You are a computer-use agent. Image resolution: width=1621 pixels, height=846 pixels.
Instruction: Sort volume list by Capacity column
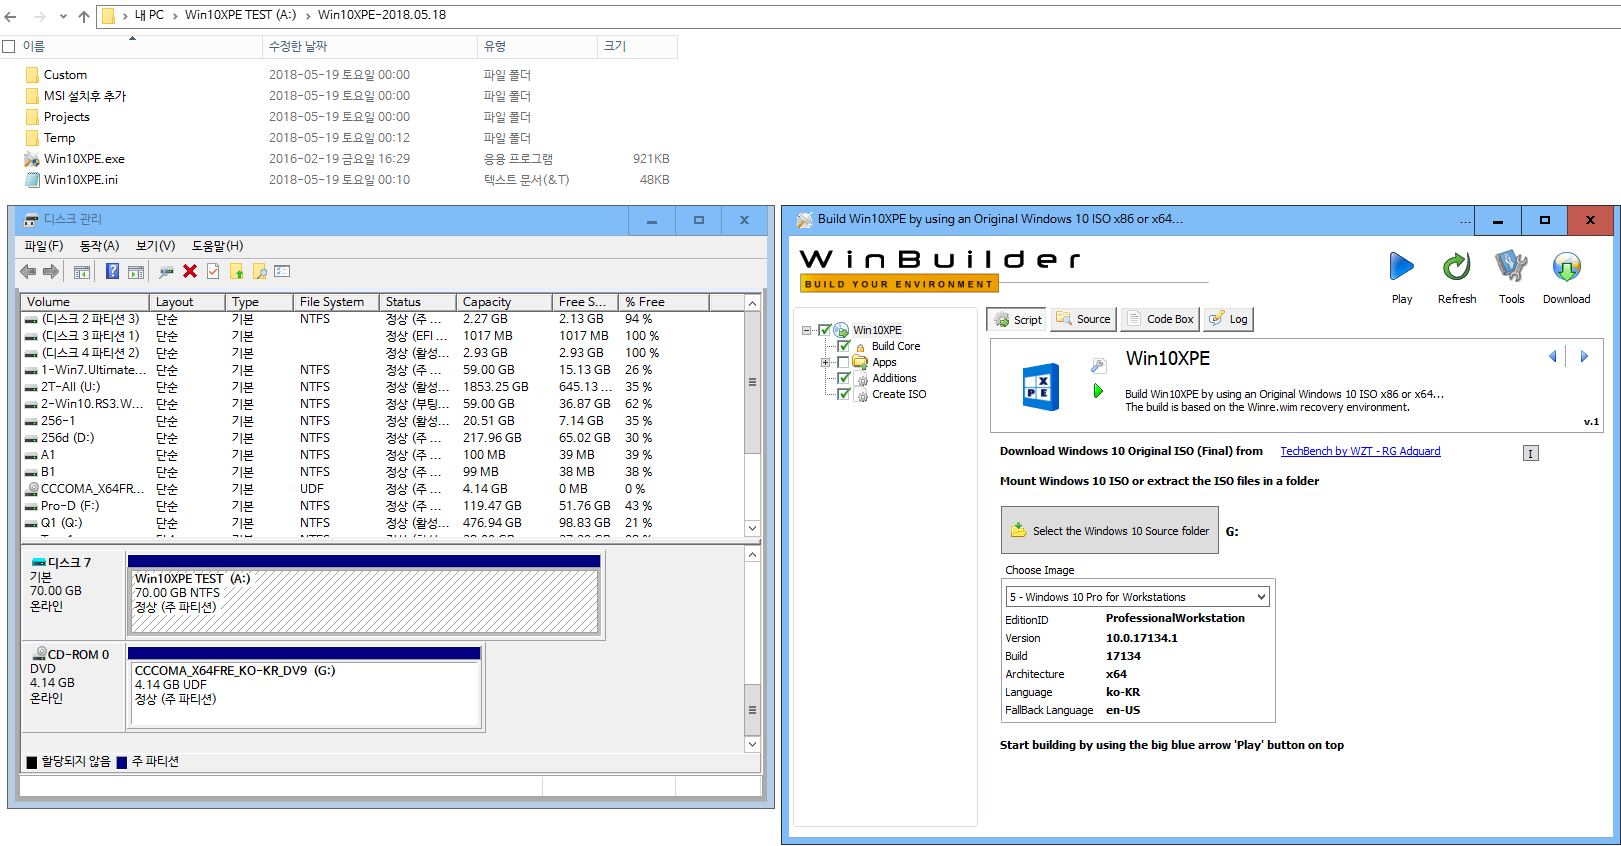[504, 302]
